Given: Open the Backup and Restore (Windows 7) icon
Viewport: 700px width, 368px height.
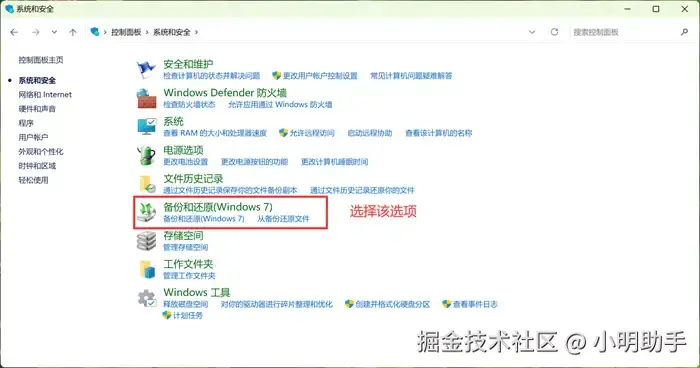Looking at the screenshot, I should (x=146, y=212).
